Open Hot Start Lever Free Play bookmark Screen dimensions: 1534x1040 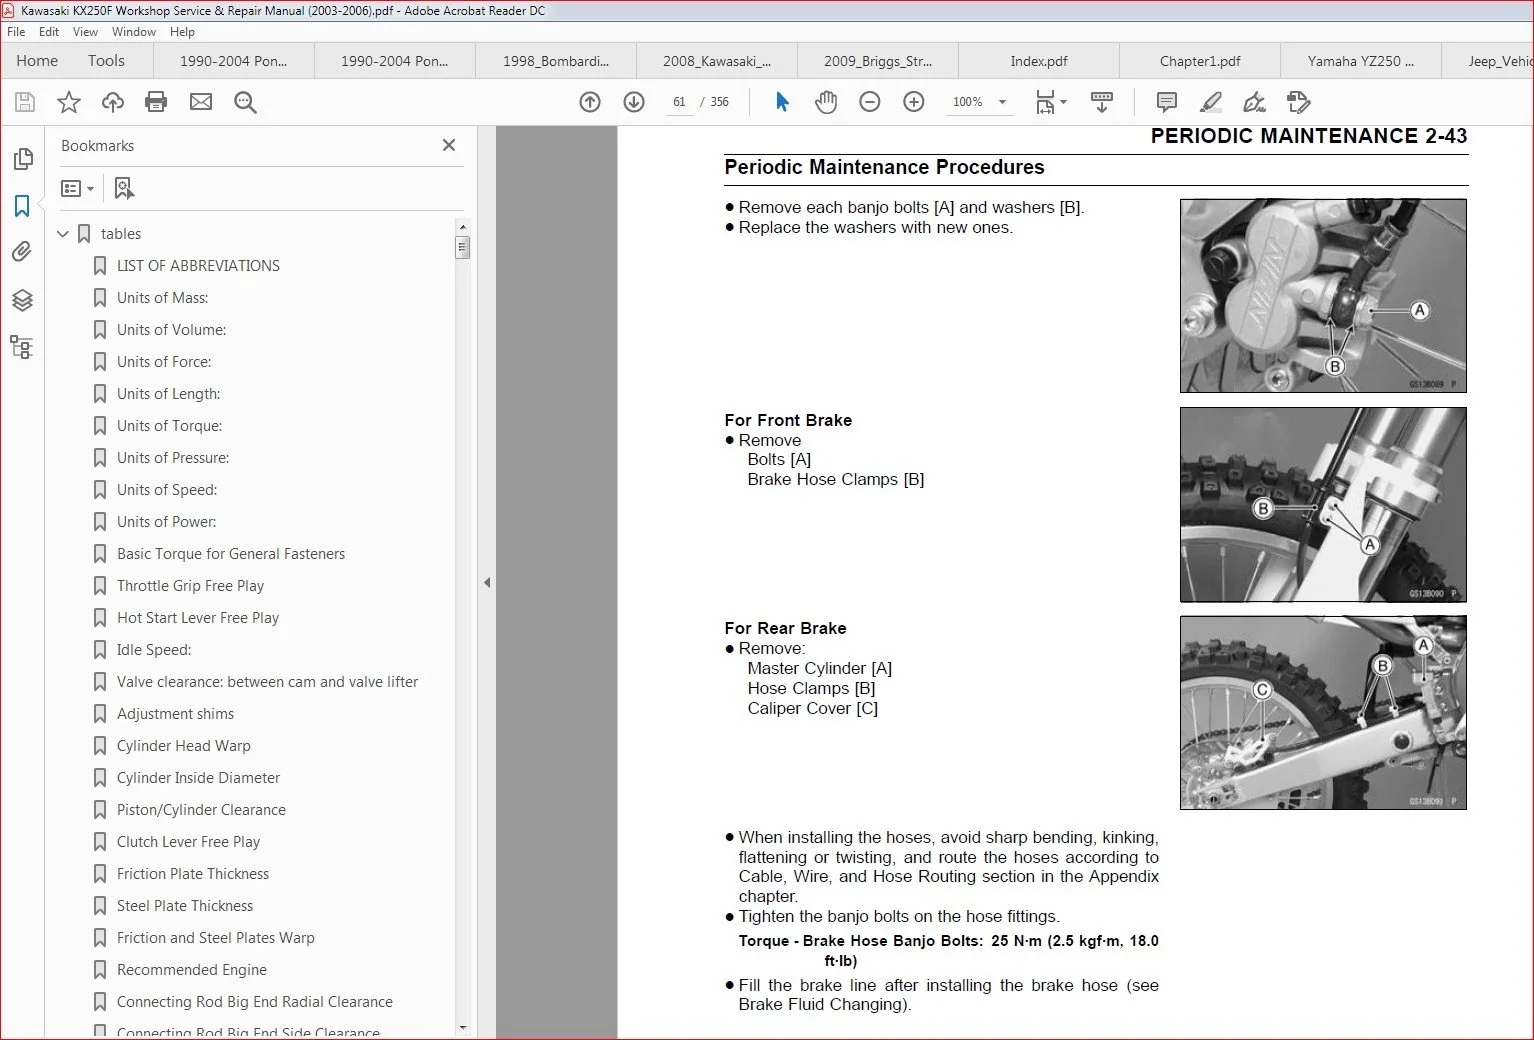coord(197,618)
